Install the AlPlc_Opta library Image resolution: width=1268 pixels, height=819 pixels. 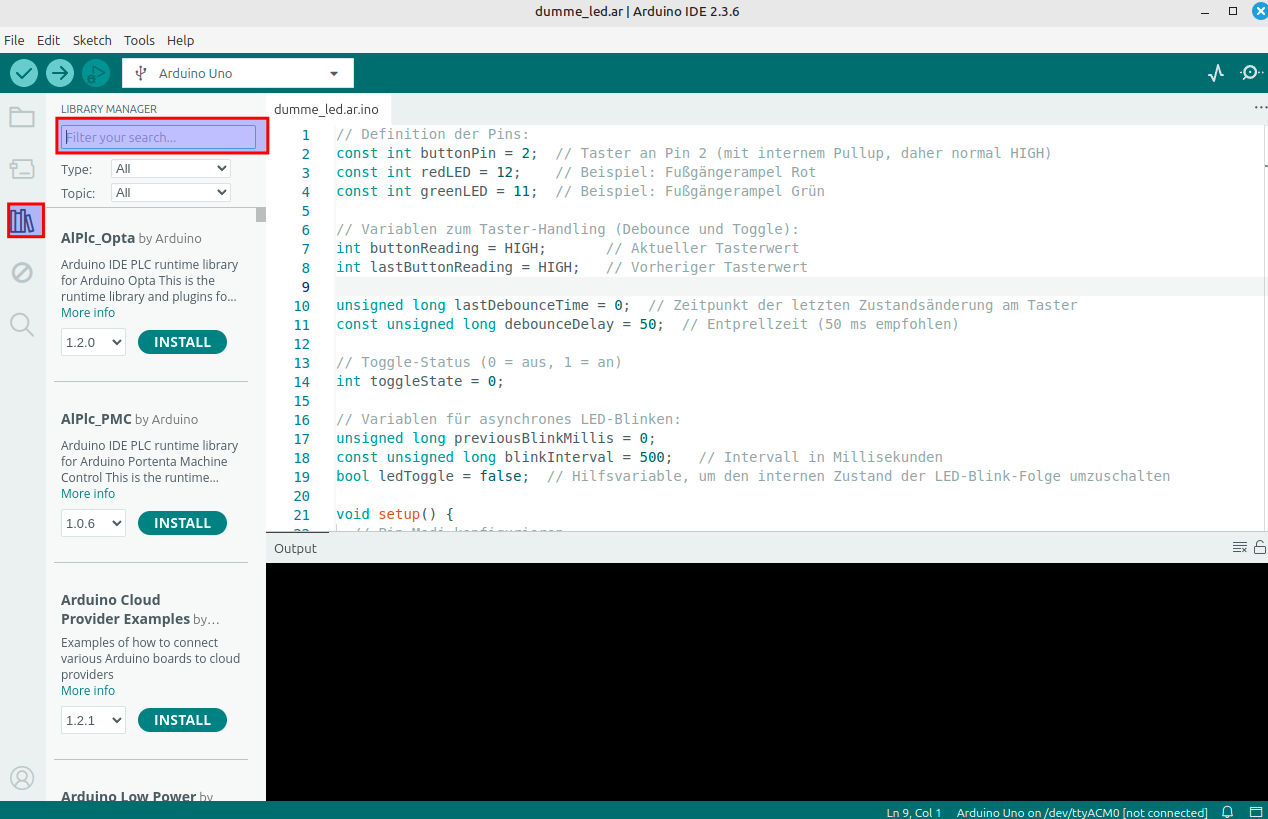click(182, 342)
